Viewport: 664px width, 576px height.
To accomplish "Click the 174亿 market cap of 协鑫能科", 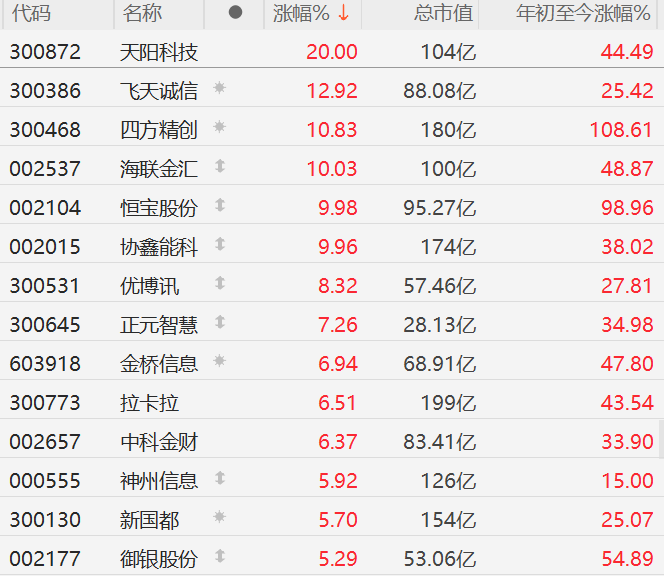I will click(448, 247).
